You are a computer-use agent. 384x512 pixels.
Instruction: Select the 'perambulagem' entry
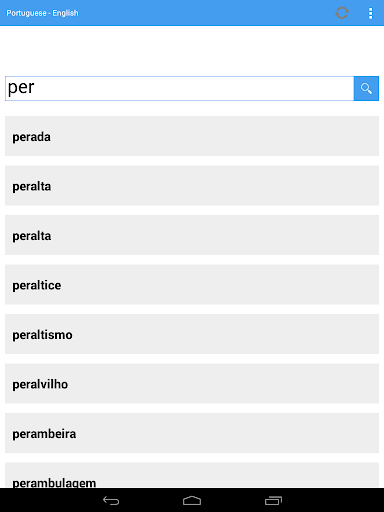(x=192, y=475)
